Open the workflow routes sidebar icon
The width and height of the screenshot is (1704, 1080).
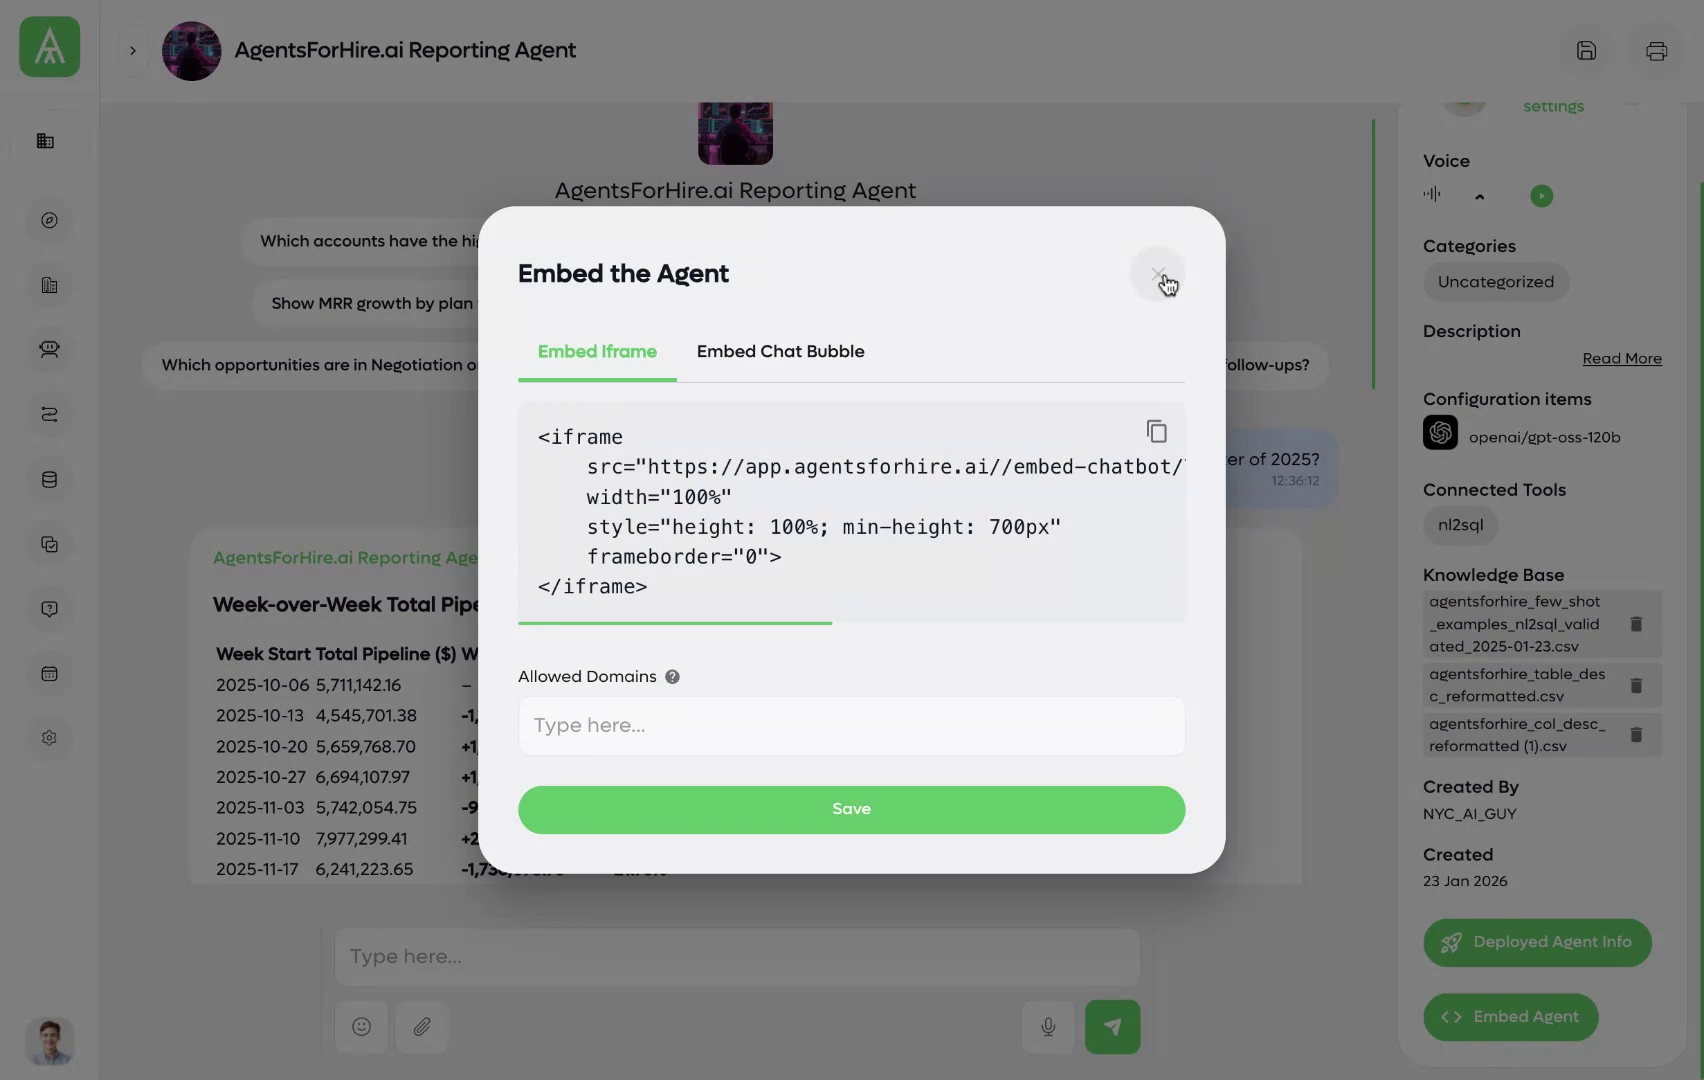click(x=49, y=414)
